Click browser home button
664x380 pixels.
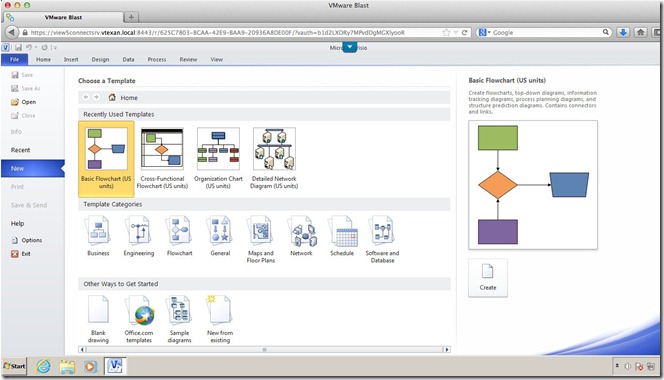pyautogui.click(x=640, y=32)
